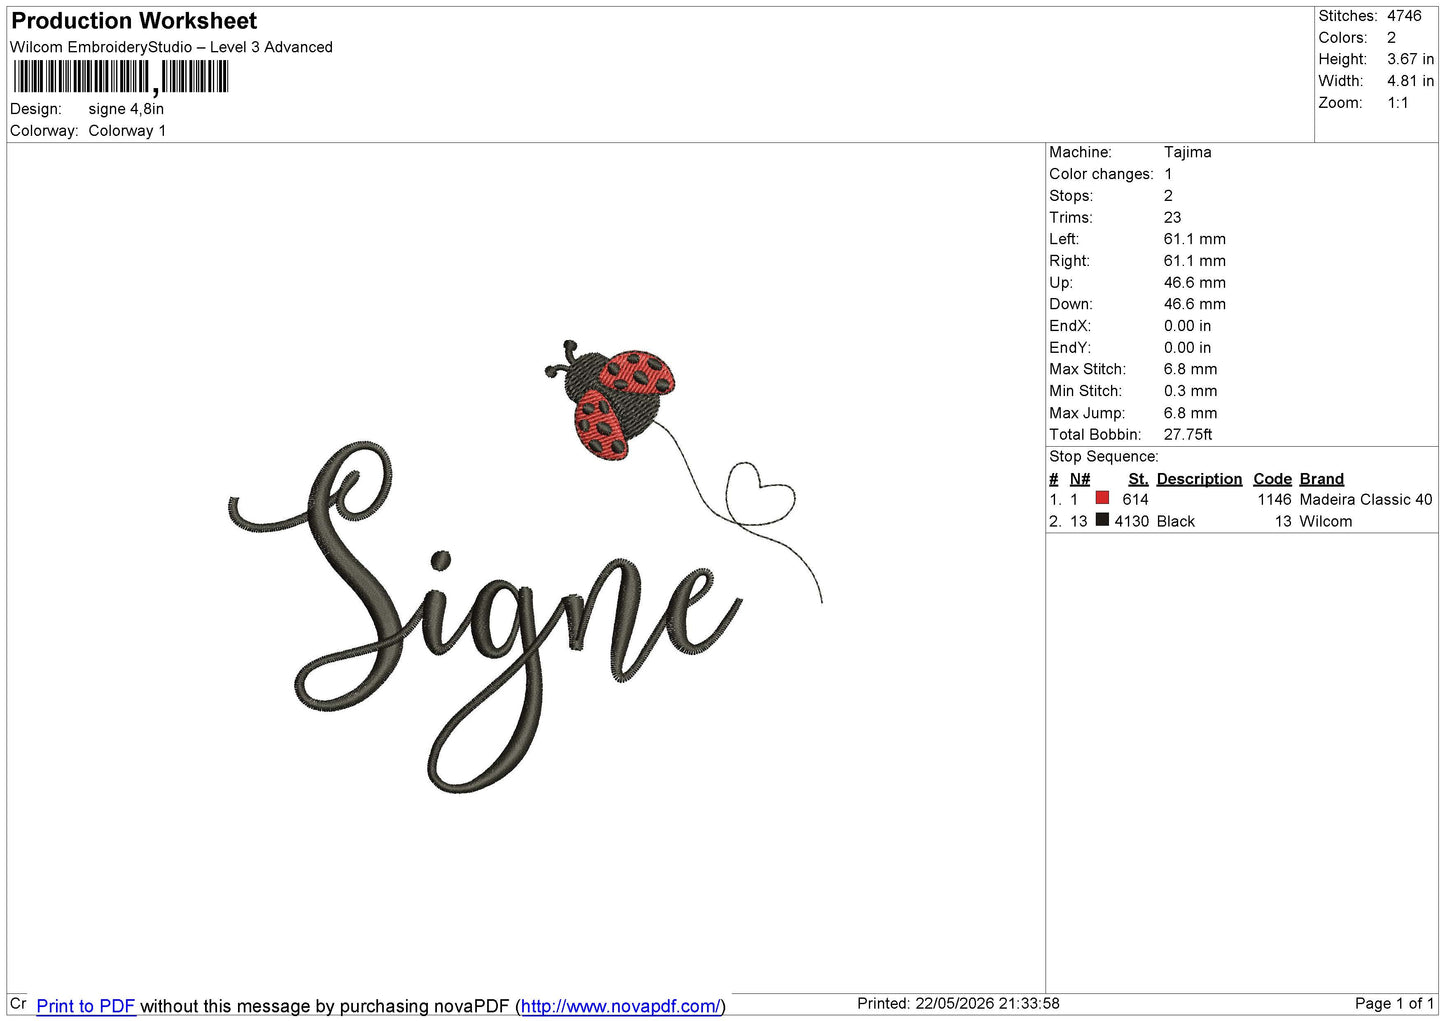Click the Design name signe 4,8in

[126, 109]
